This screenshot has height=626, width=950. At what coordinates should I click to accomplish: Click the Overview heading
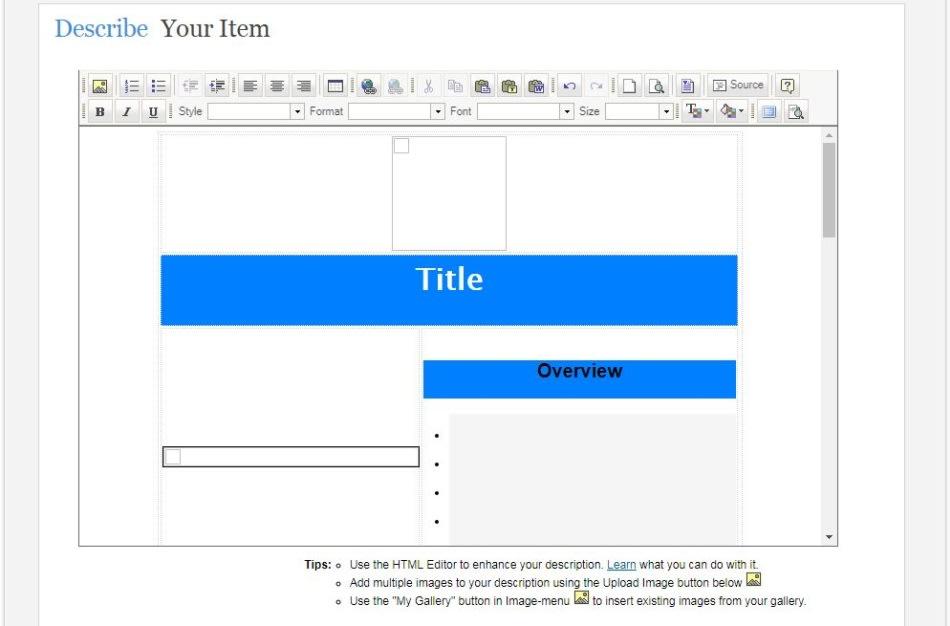point(579,371)
